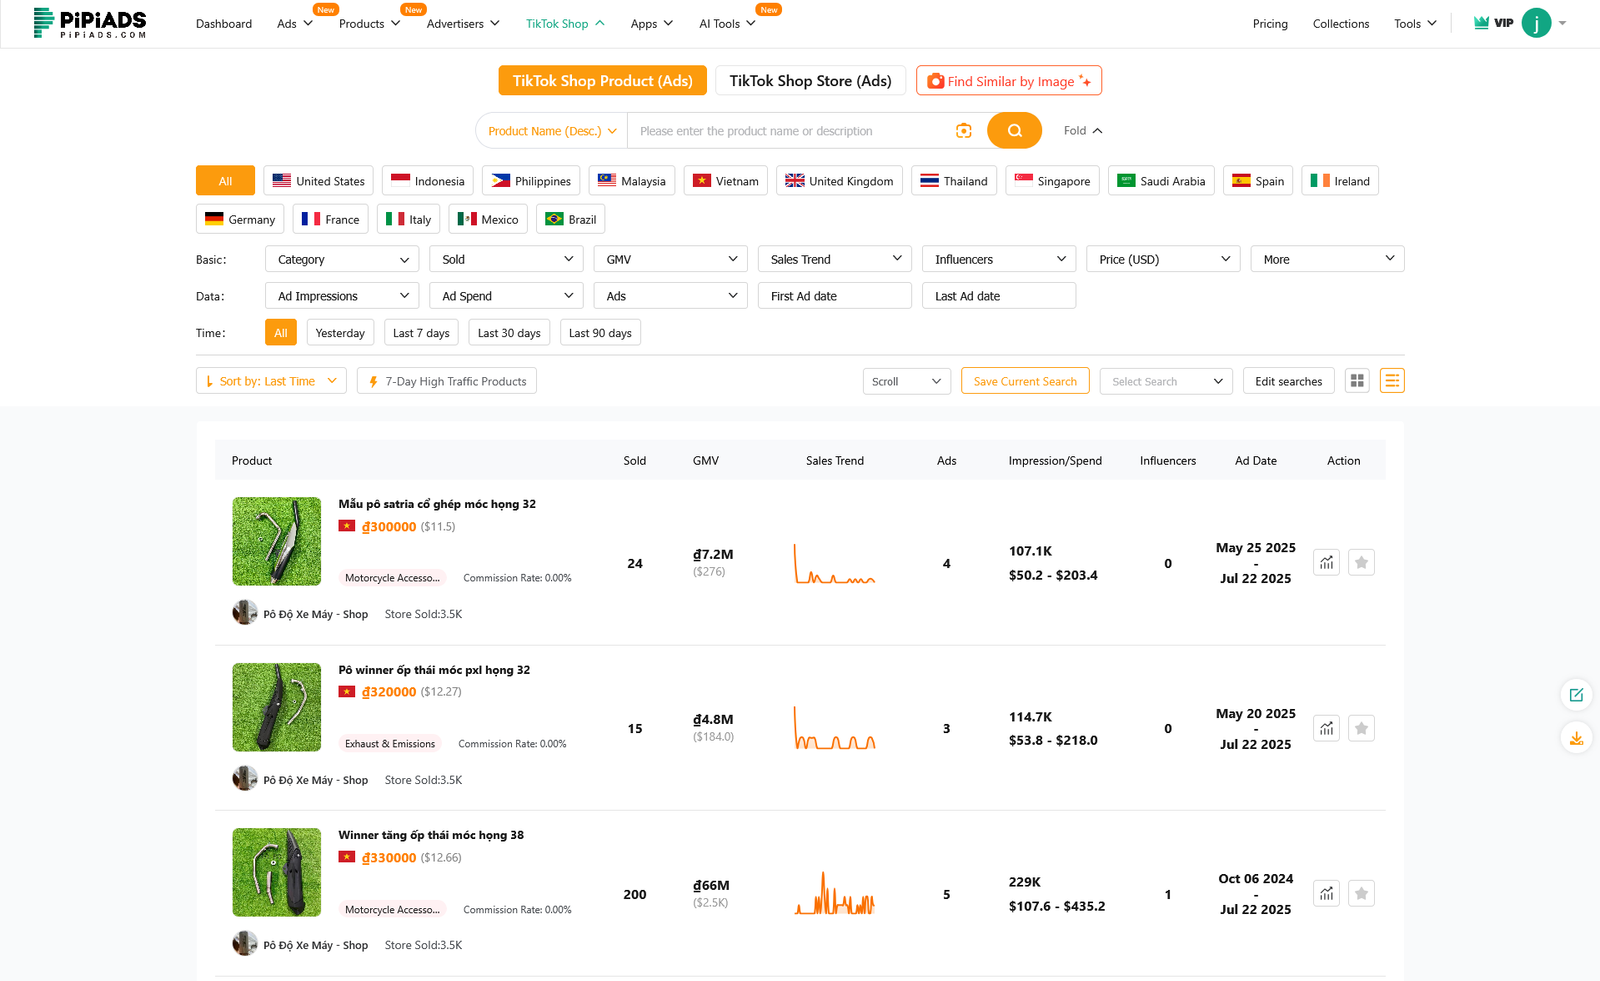Expand account menu caret beside avatar

1562,23
